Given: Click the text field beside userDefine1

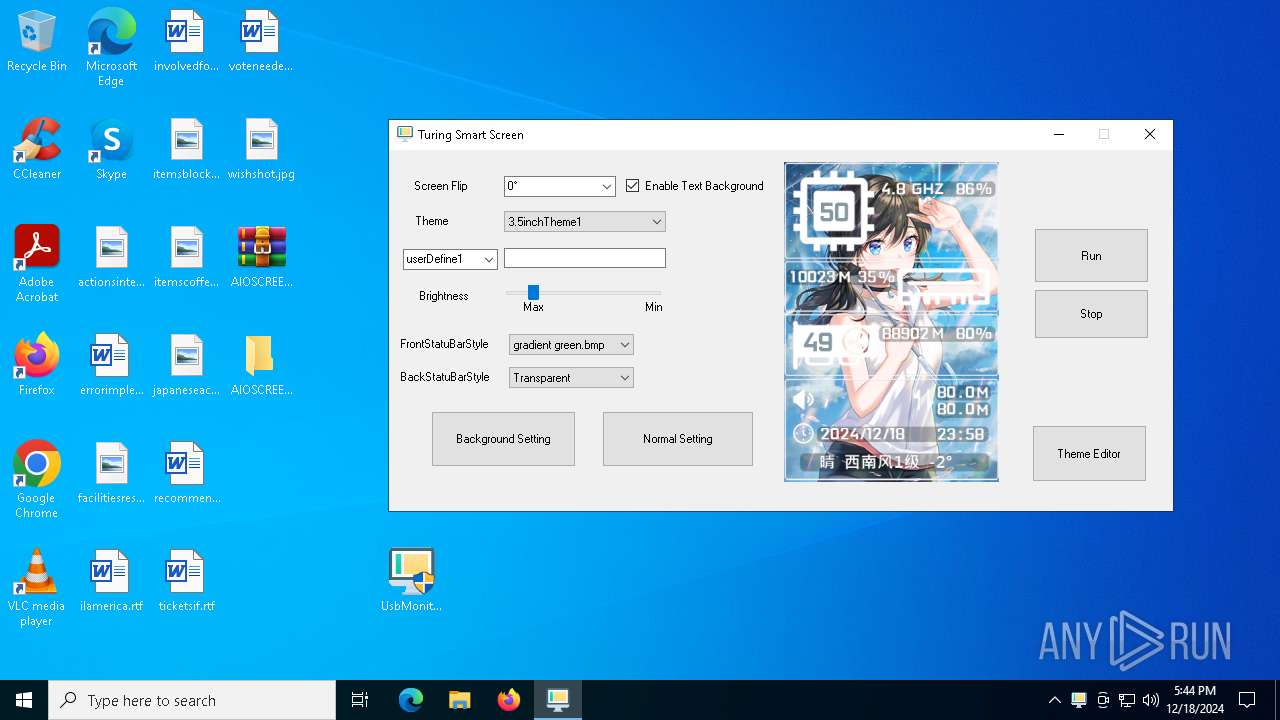Looking at the screenshot, I should 585,258.
